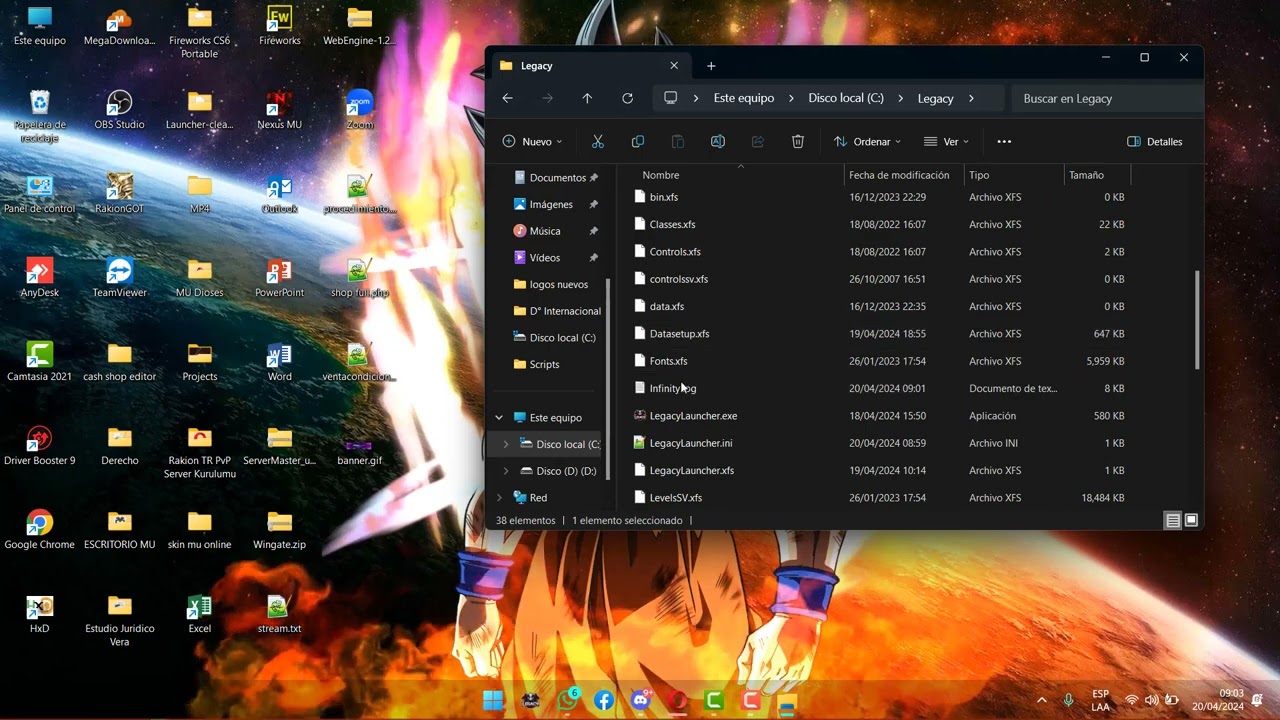
Task: Launch PowerPoint desktop shortcut
Action: click(x=280, y=277)
